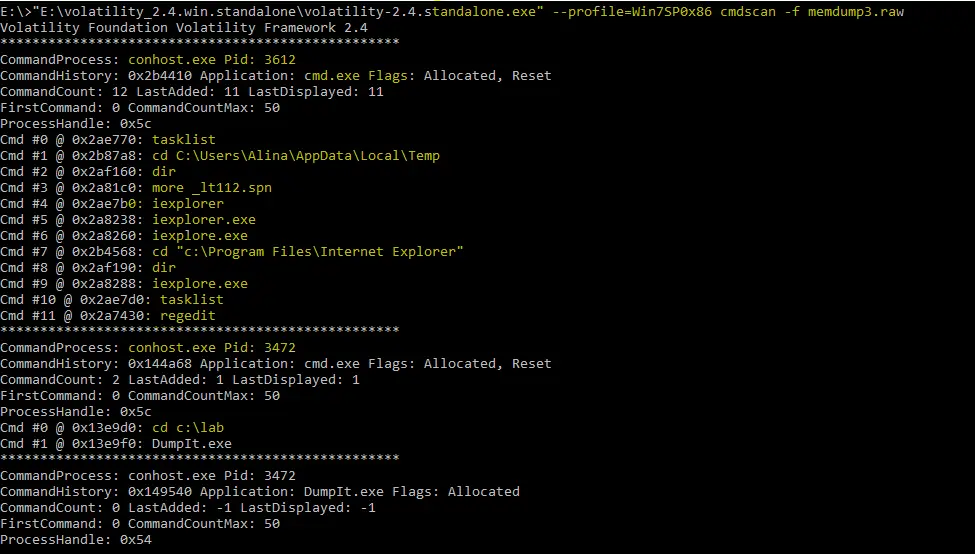The height and width of the screenshot is (554, 975).
Task: Click the ProcessHandle: 0x54 line
Action: click(76, 540)
